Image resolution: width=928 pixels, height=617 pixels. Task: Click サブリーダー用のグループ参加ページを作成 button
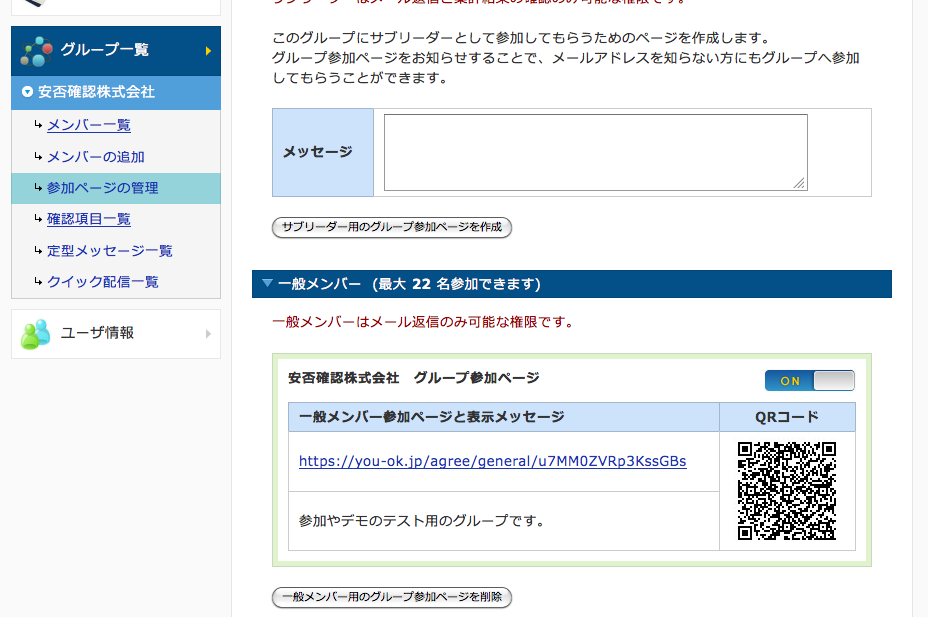click(392, 227)
